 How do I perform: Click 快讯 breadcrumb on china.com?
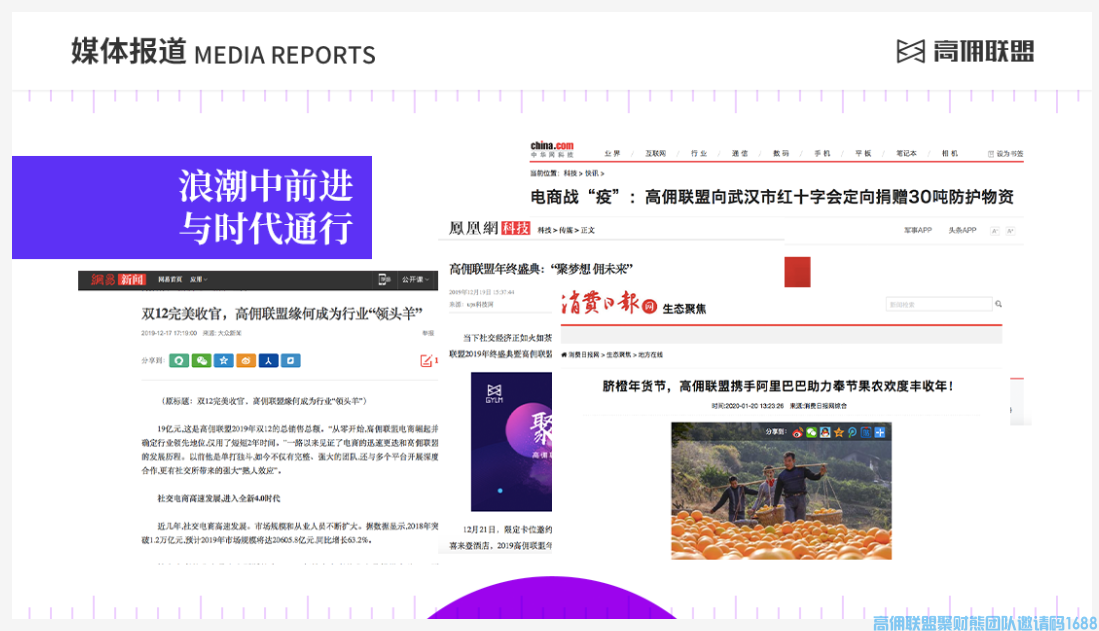click(592, 173)
